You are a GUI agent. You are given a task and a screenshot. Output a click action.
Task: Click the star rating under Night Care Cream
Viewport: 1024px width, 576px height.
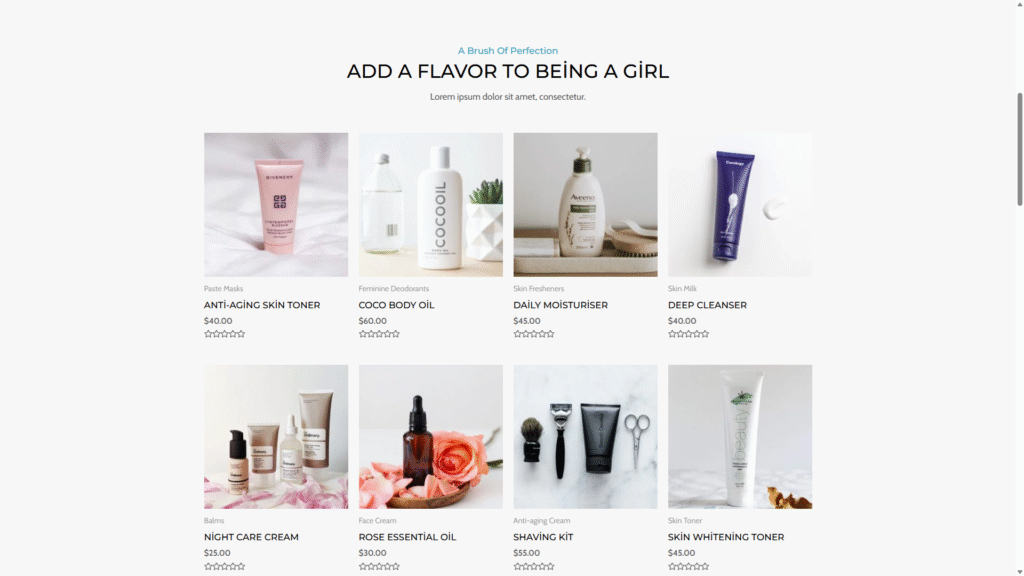[x=224, y=566]
